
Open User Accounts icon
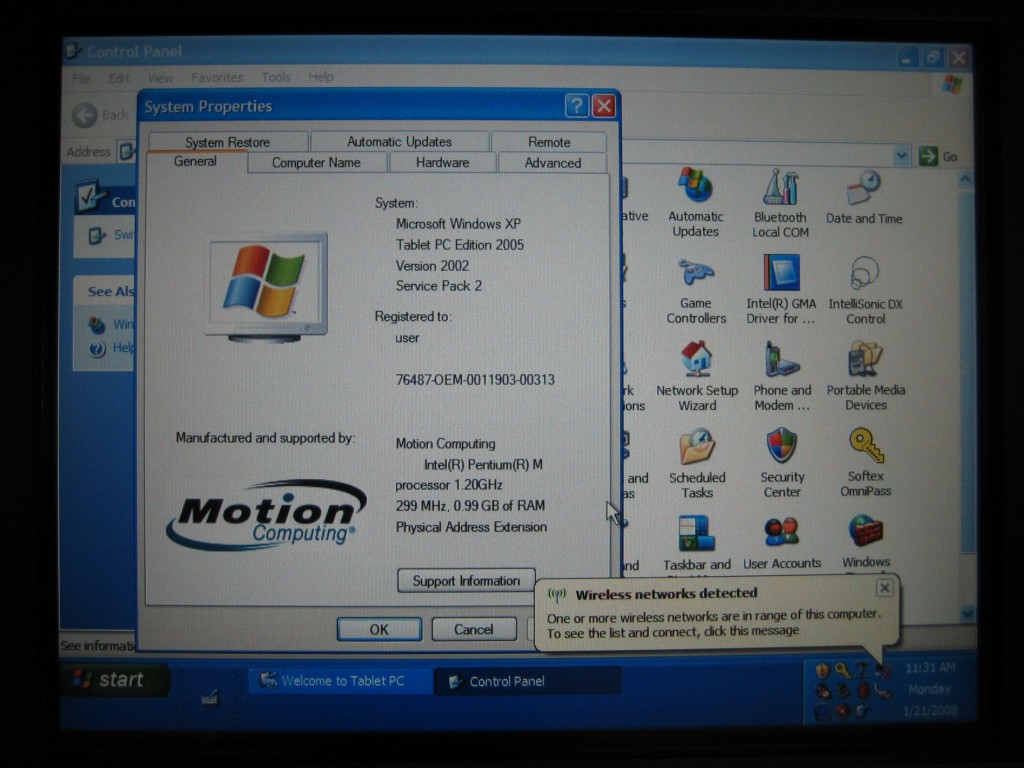click(782, 543)
